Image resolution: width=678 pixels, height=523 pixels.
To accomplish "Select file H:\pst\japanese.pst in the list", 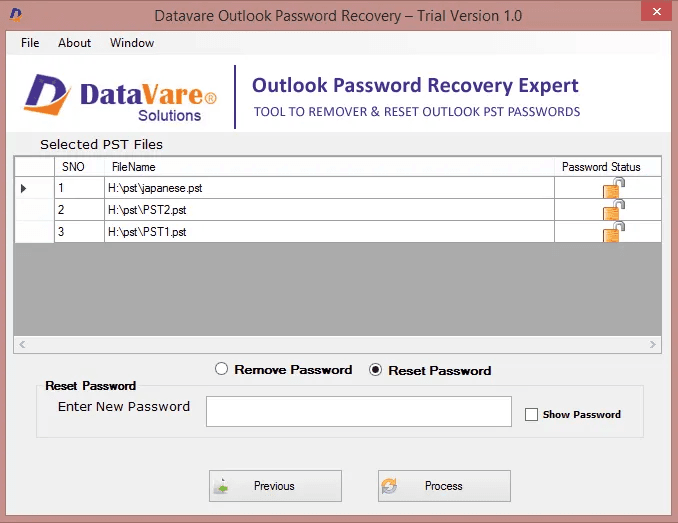I will point(329,188).
